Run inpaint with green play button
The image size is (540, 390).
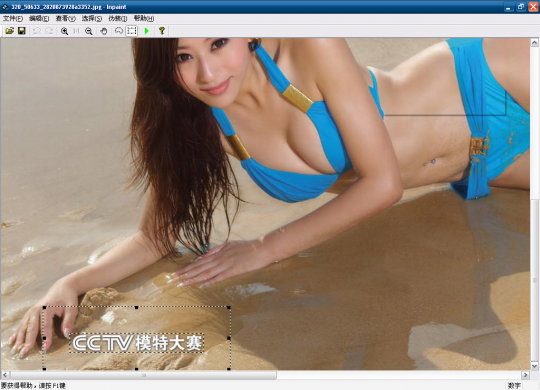[147, 31]
